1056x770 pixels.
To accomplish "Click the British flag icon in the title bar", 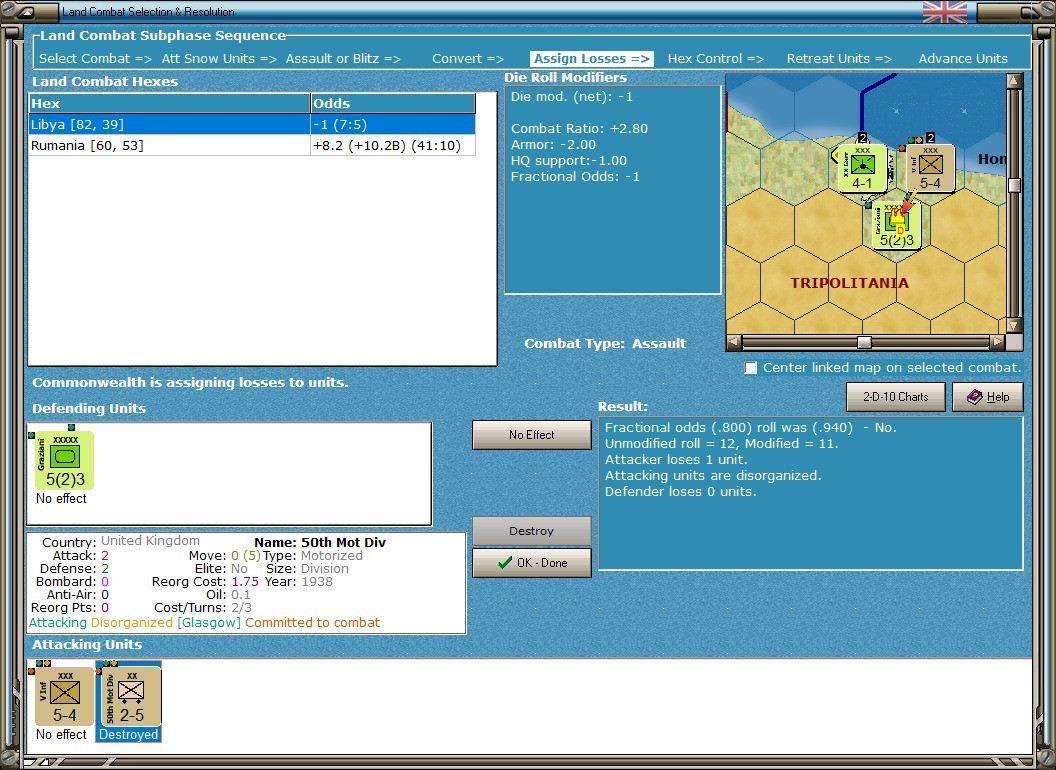I will tap(945, 12).
